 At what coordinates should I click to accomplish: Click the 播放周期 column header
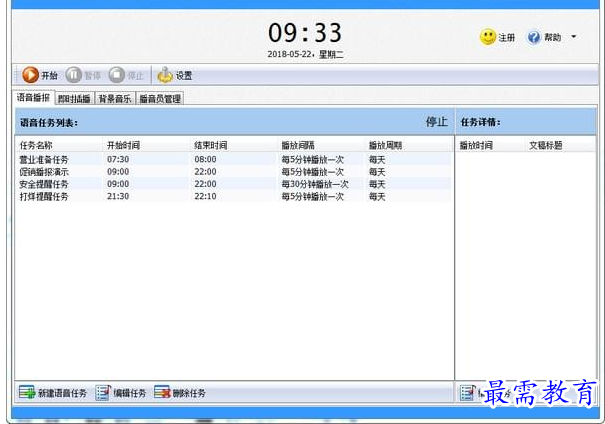[385, 145]
